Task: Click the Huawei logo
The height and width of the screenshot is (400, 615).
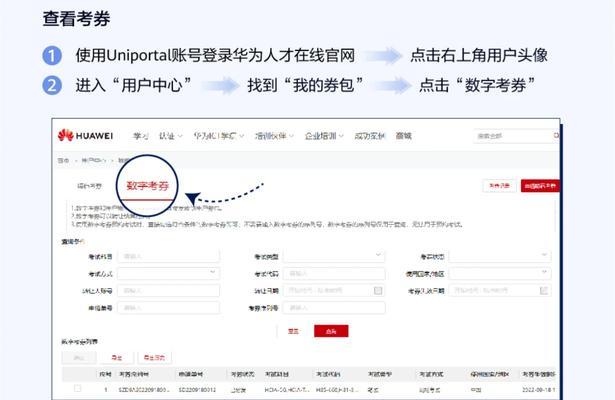Action: click(86, 136)
